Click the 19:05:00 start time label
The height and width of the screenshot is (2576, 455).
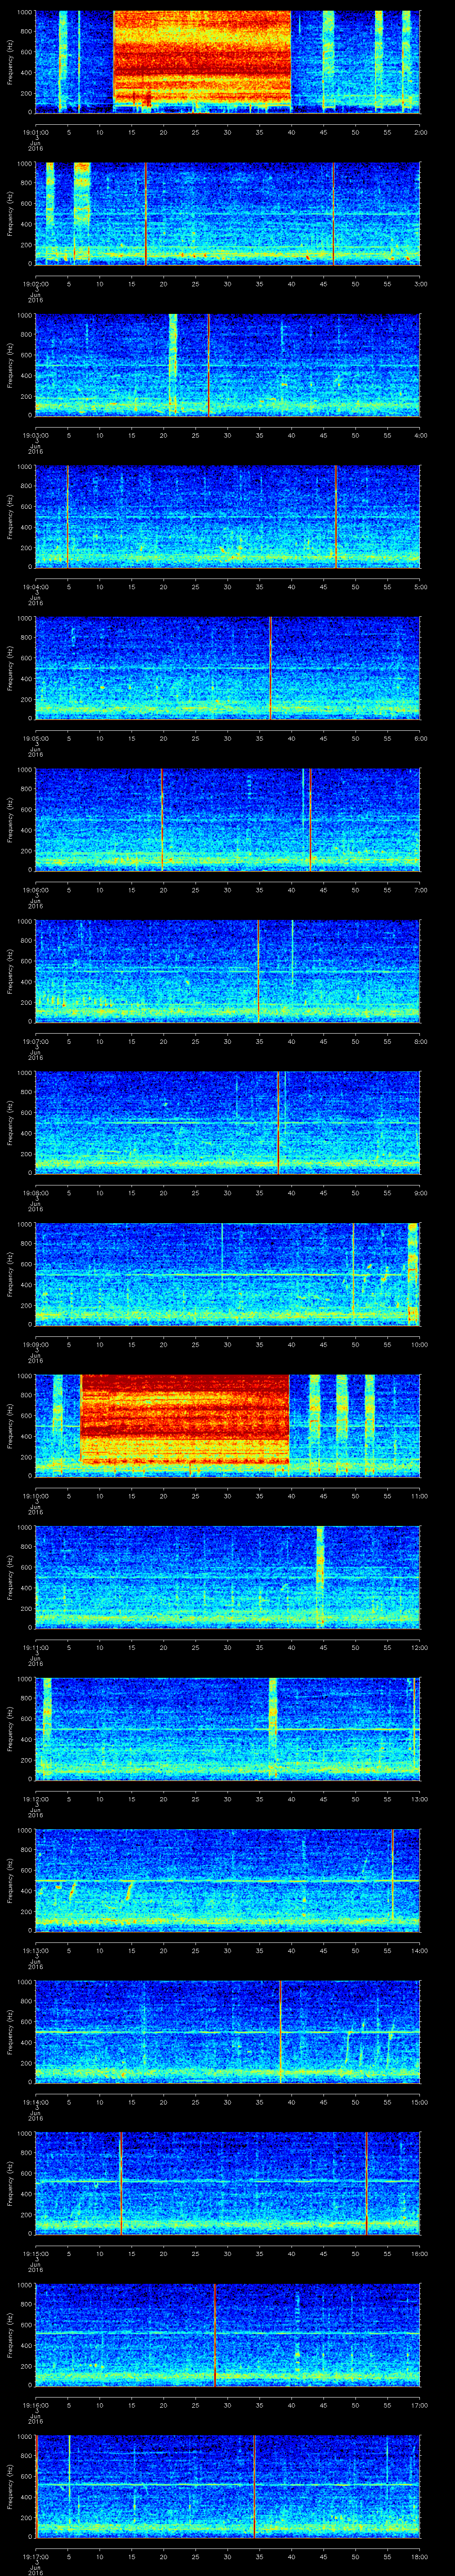35,738
